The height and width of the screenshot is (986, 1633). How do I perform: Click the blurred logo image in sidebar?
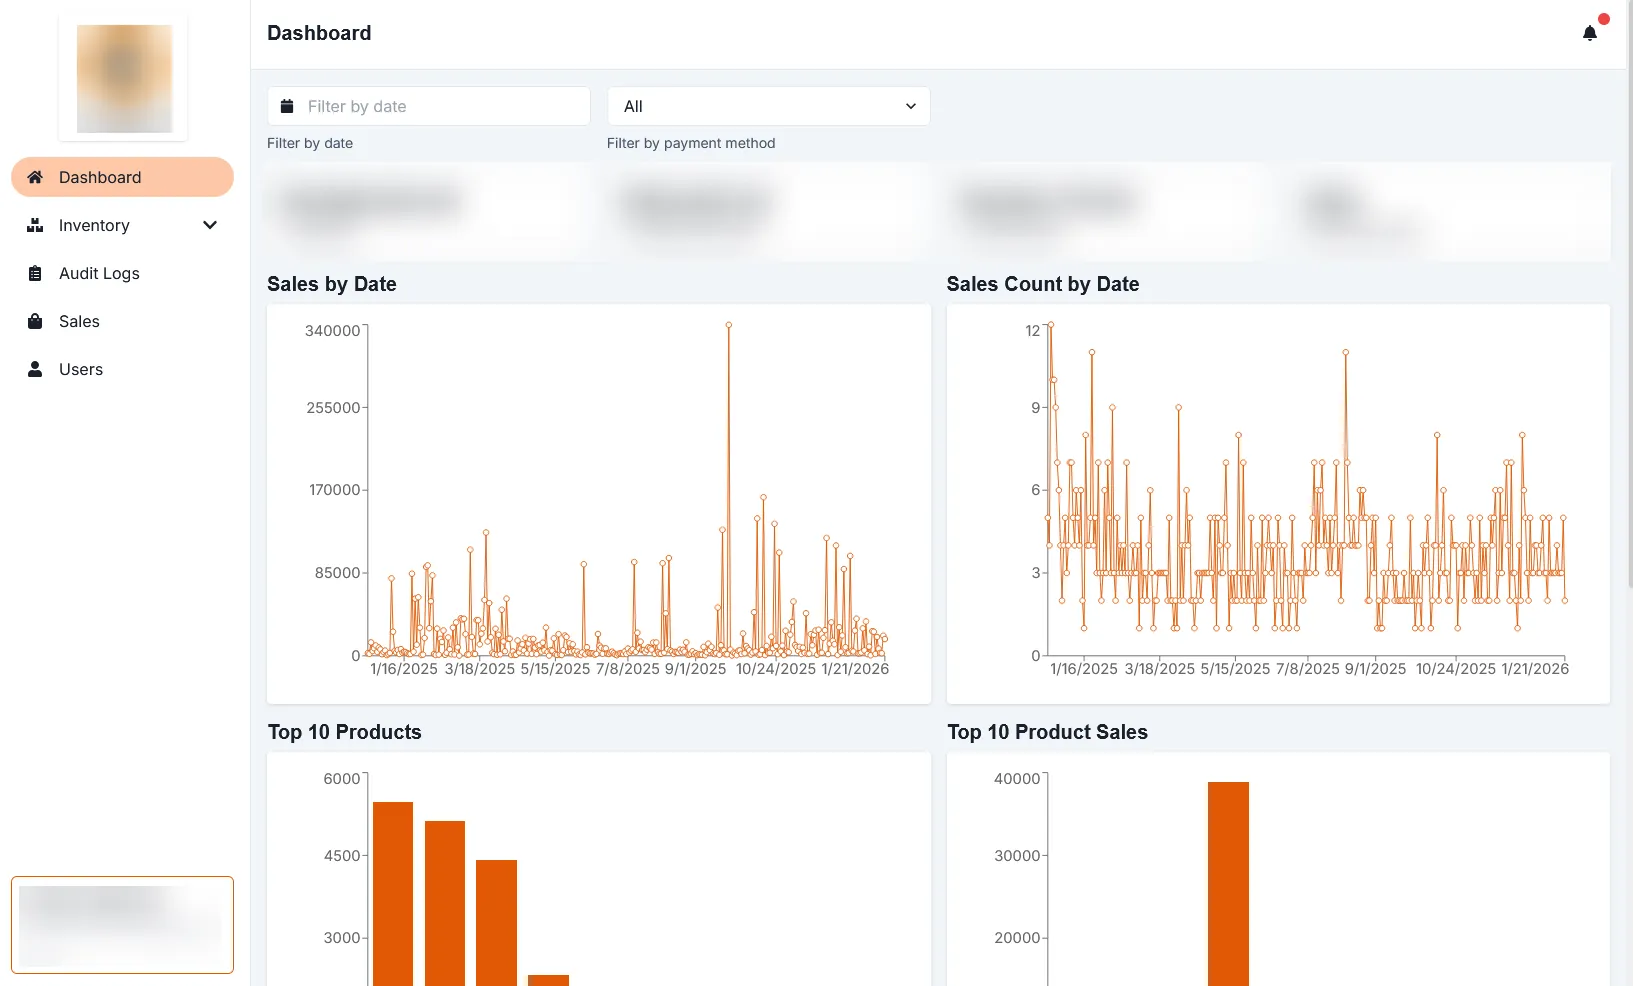[124, 79]
